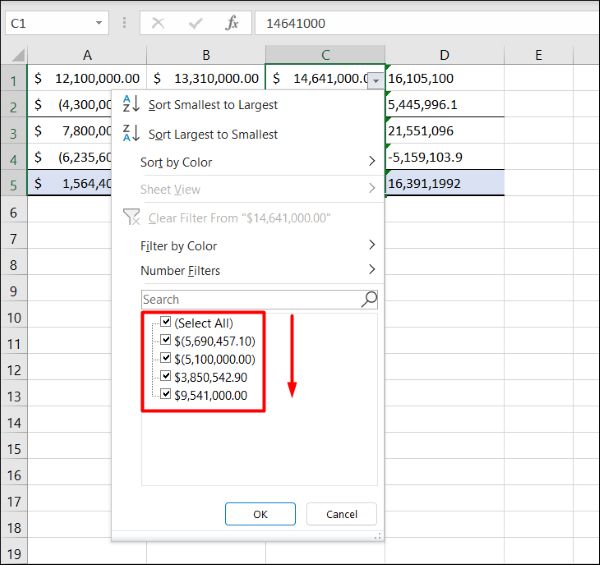Click cell D4 showing -5,159,103.9
600x565 pixels.
point(445,157)
